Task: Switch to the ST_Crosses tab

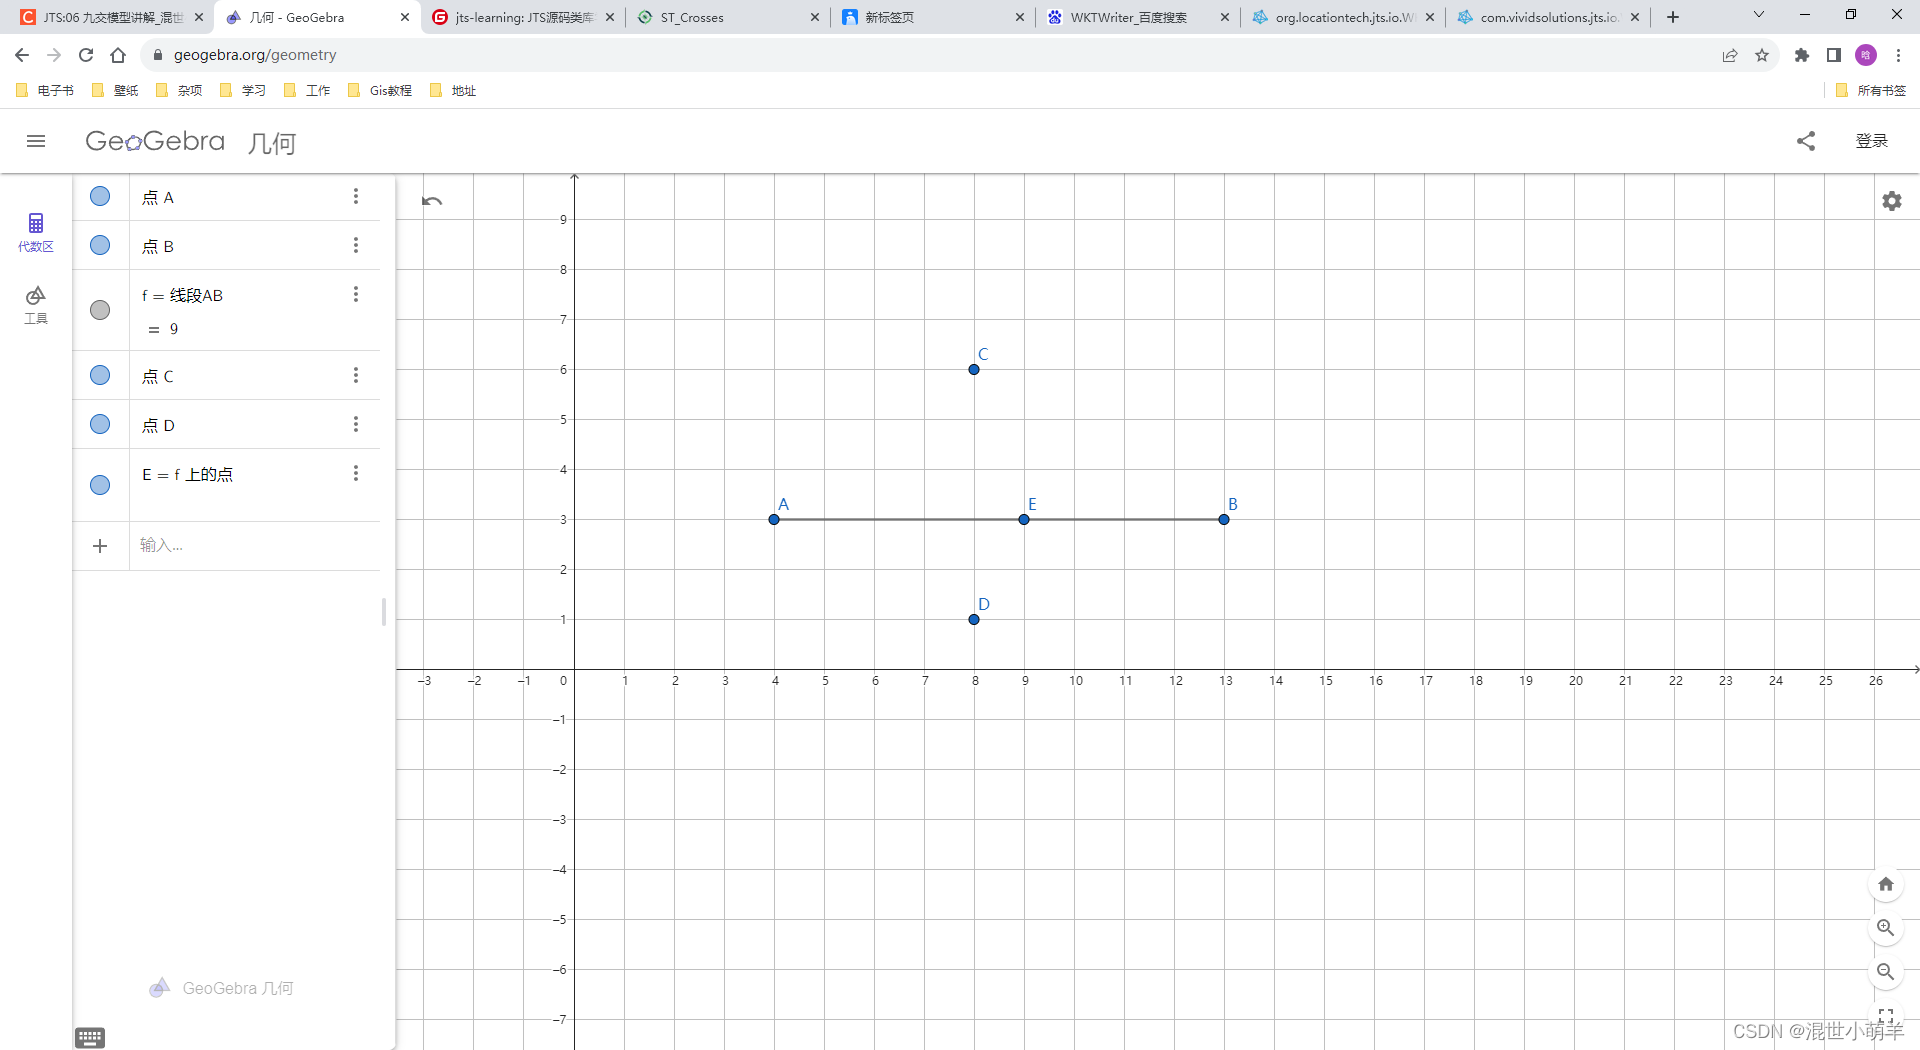Action: (x=728, y=17)
